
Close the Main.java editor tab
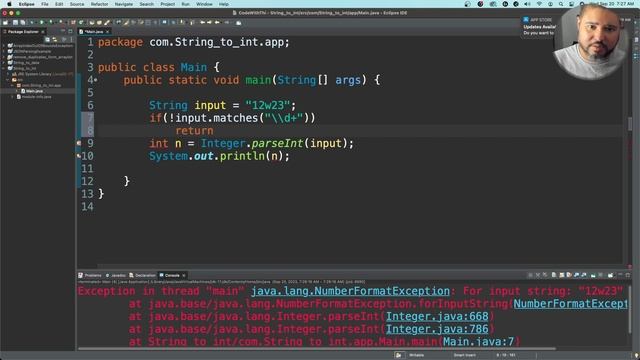[x=108, y=31]
